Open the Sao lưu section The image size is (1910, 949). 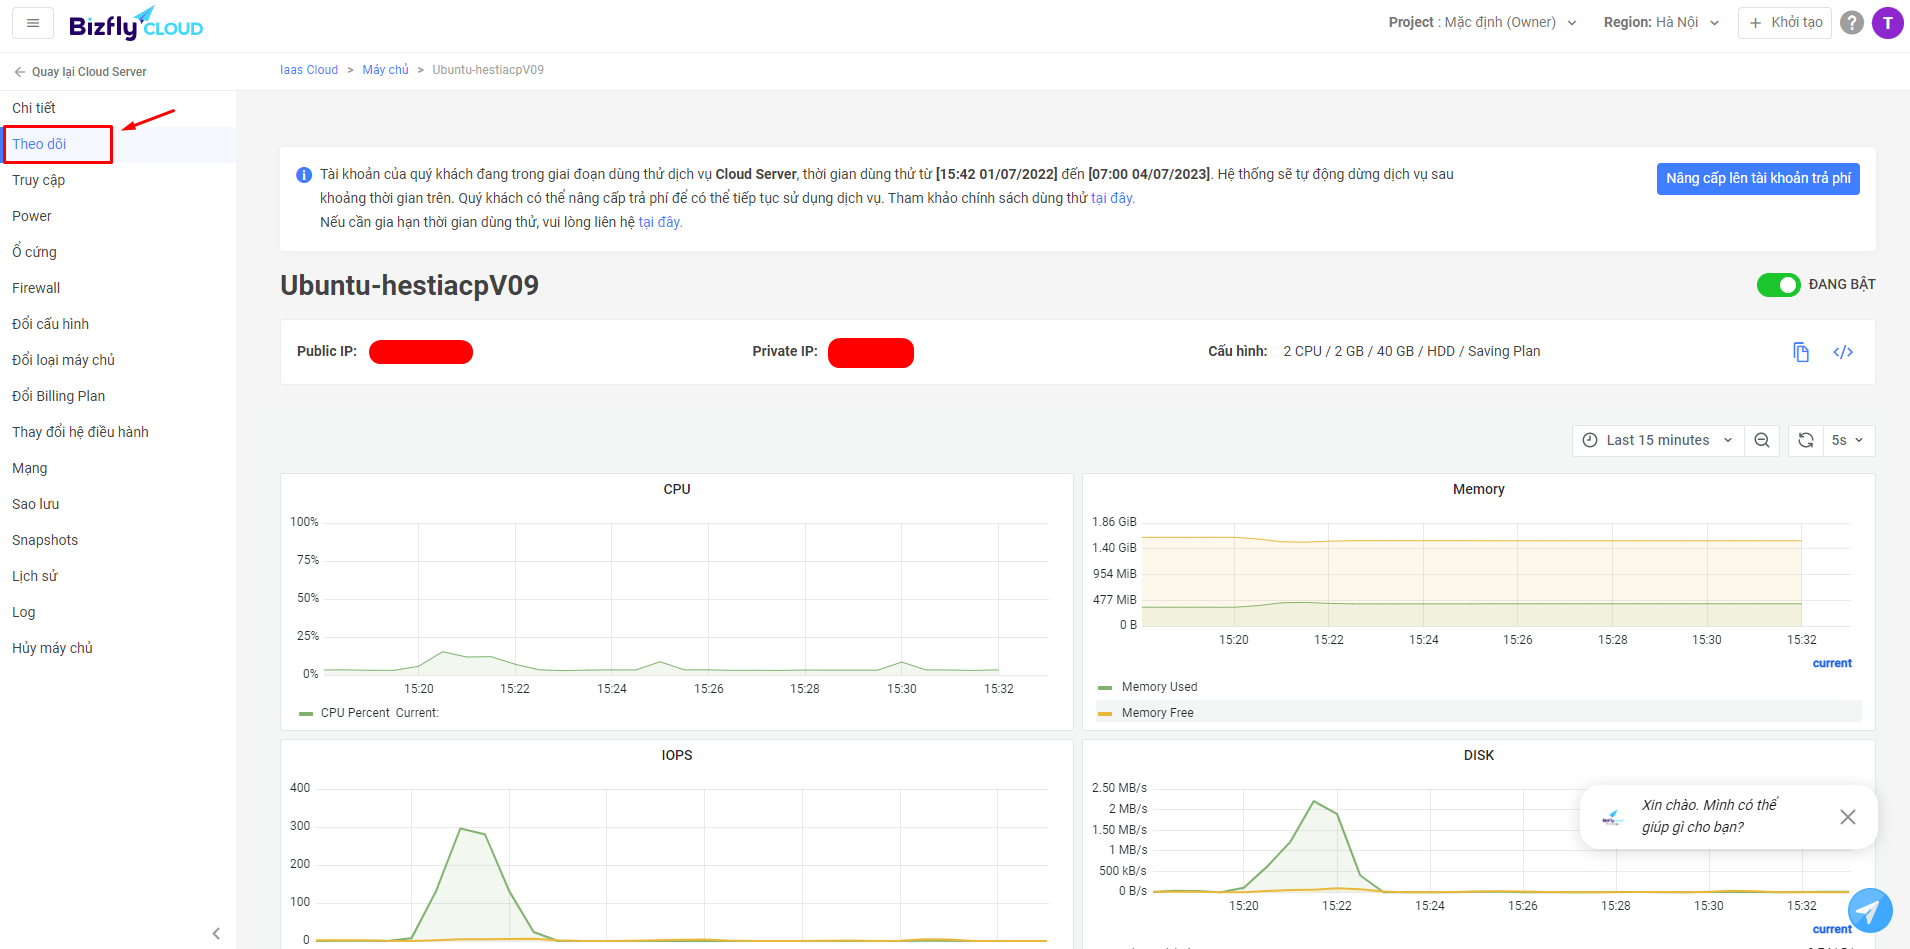point(118,504)
